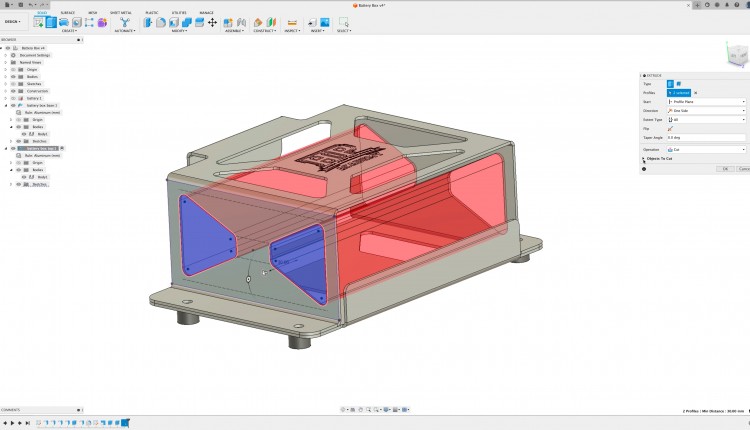
Task: Open the Automate tool icon
Action: pyautogui.click(x=125, y=22)
